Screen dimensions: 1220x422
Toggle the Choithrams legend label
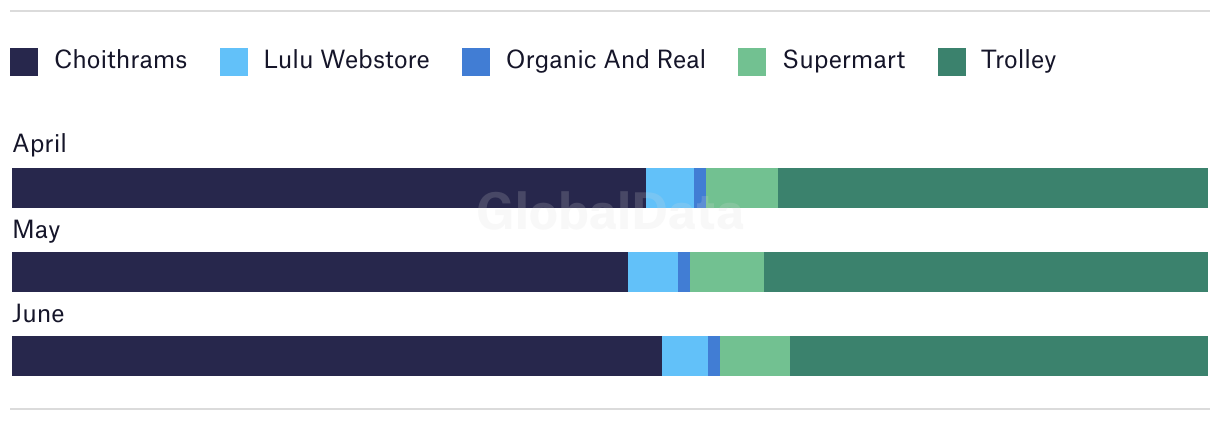click(121, 60)
